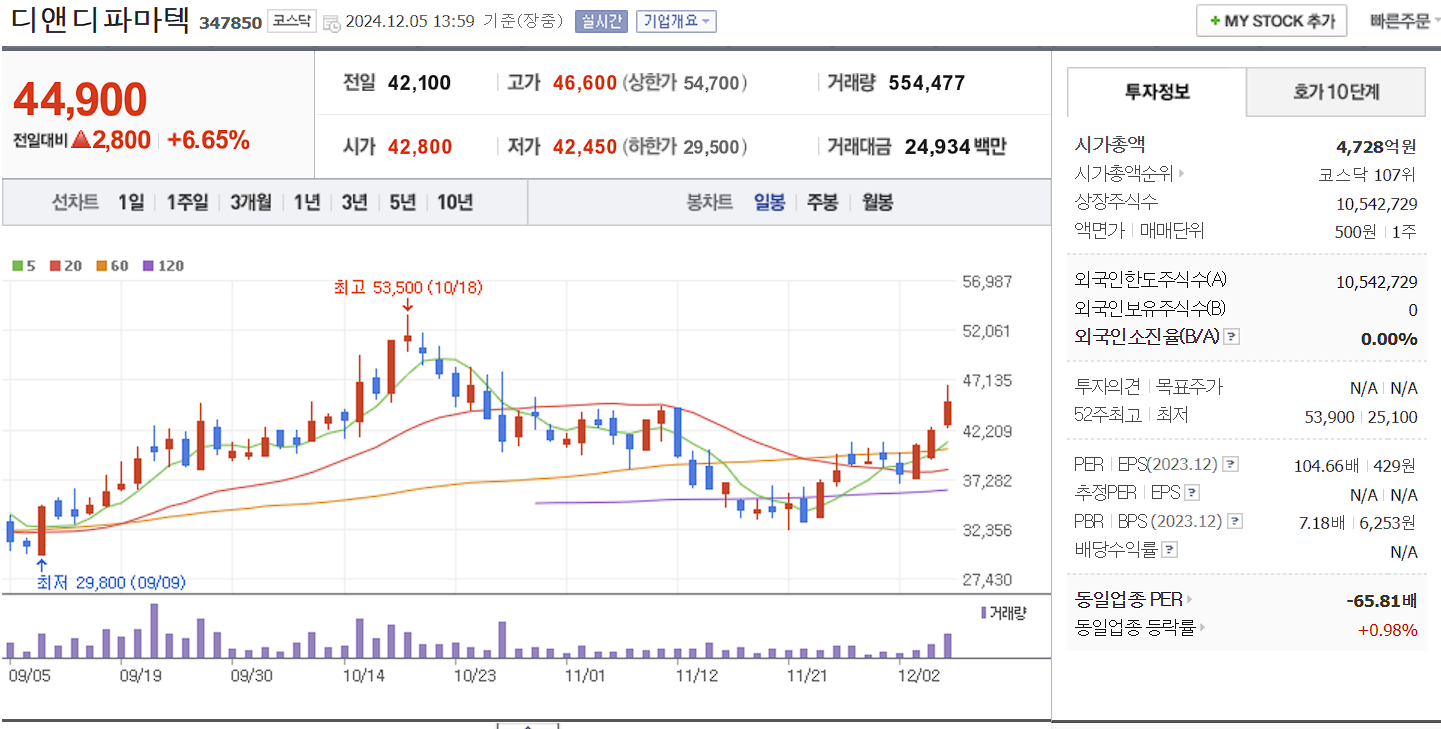The width and height of the screenshot is (1441, 729).
Task: Select the 3년 line chart period
Action: (x=354, y=202)
